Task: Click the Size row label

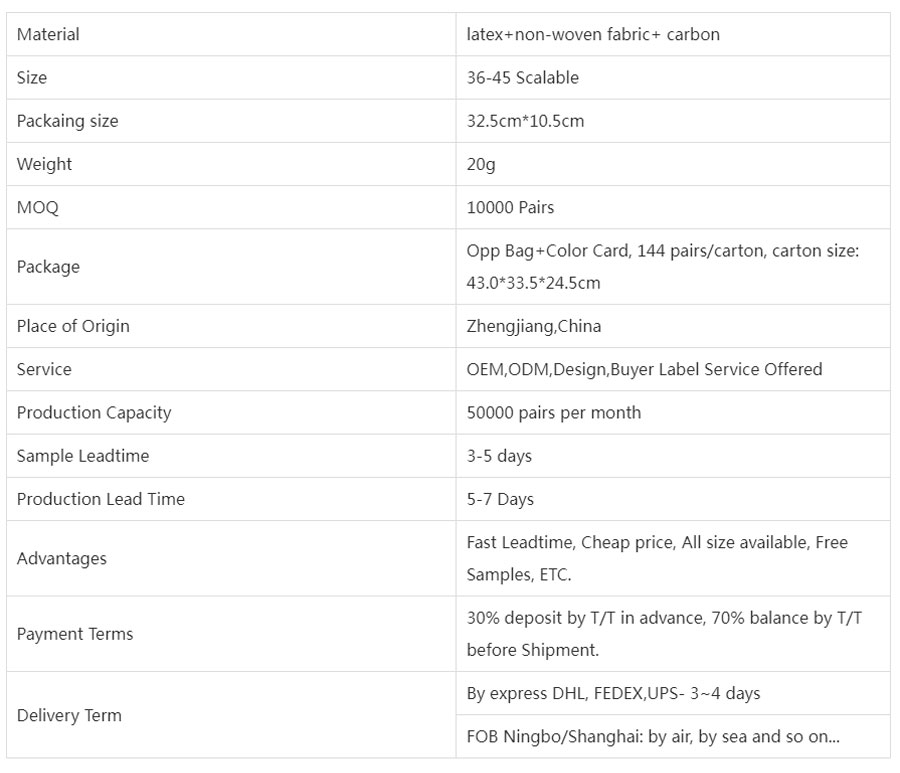Action: pos(32,78)
